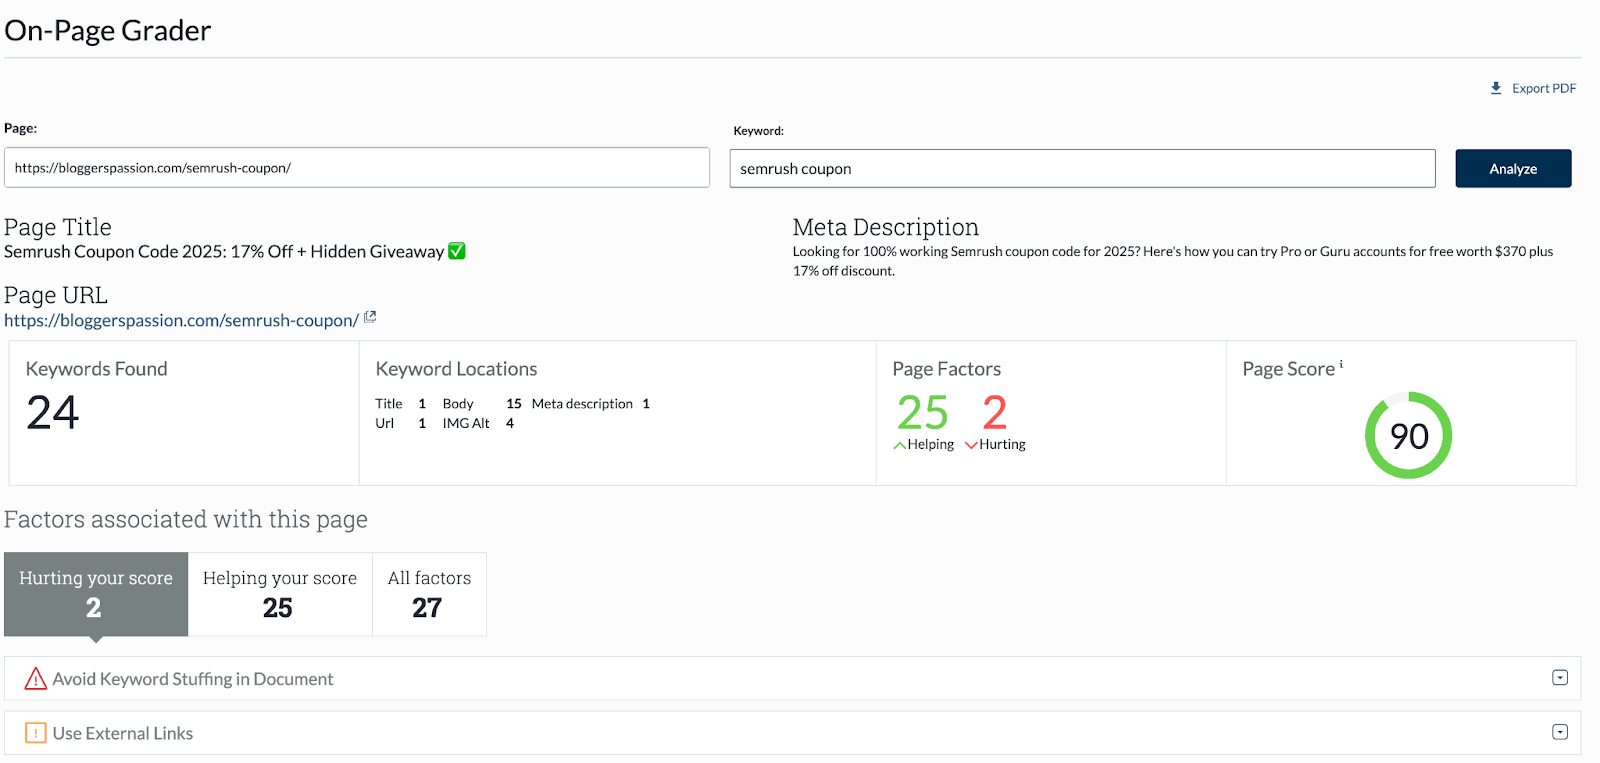Click the Page Score info icon
Viewport: 1600px width, 763px height.
tap(1341, 365)
